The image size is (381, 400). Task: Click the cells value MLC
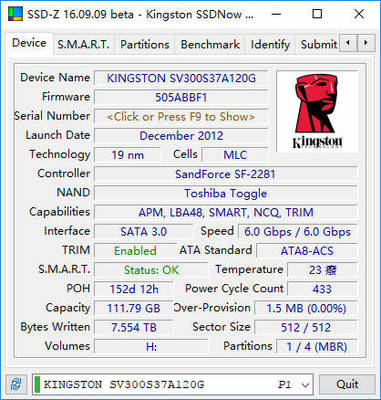click(x=235, y=155)
